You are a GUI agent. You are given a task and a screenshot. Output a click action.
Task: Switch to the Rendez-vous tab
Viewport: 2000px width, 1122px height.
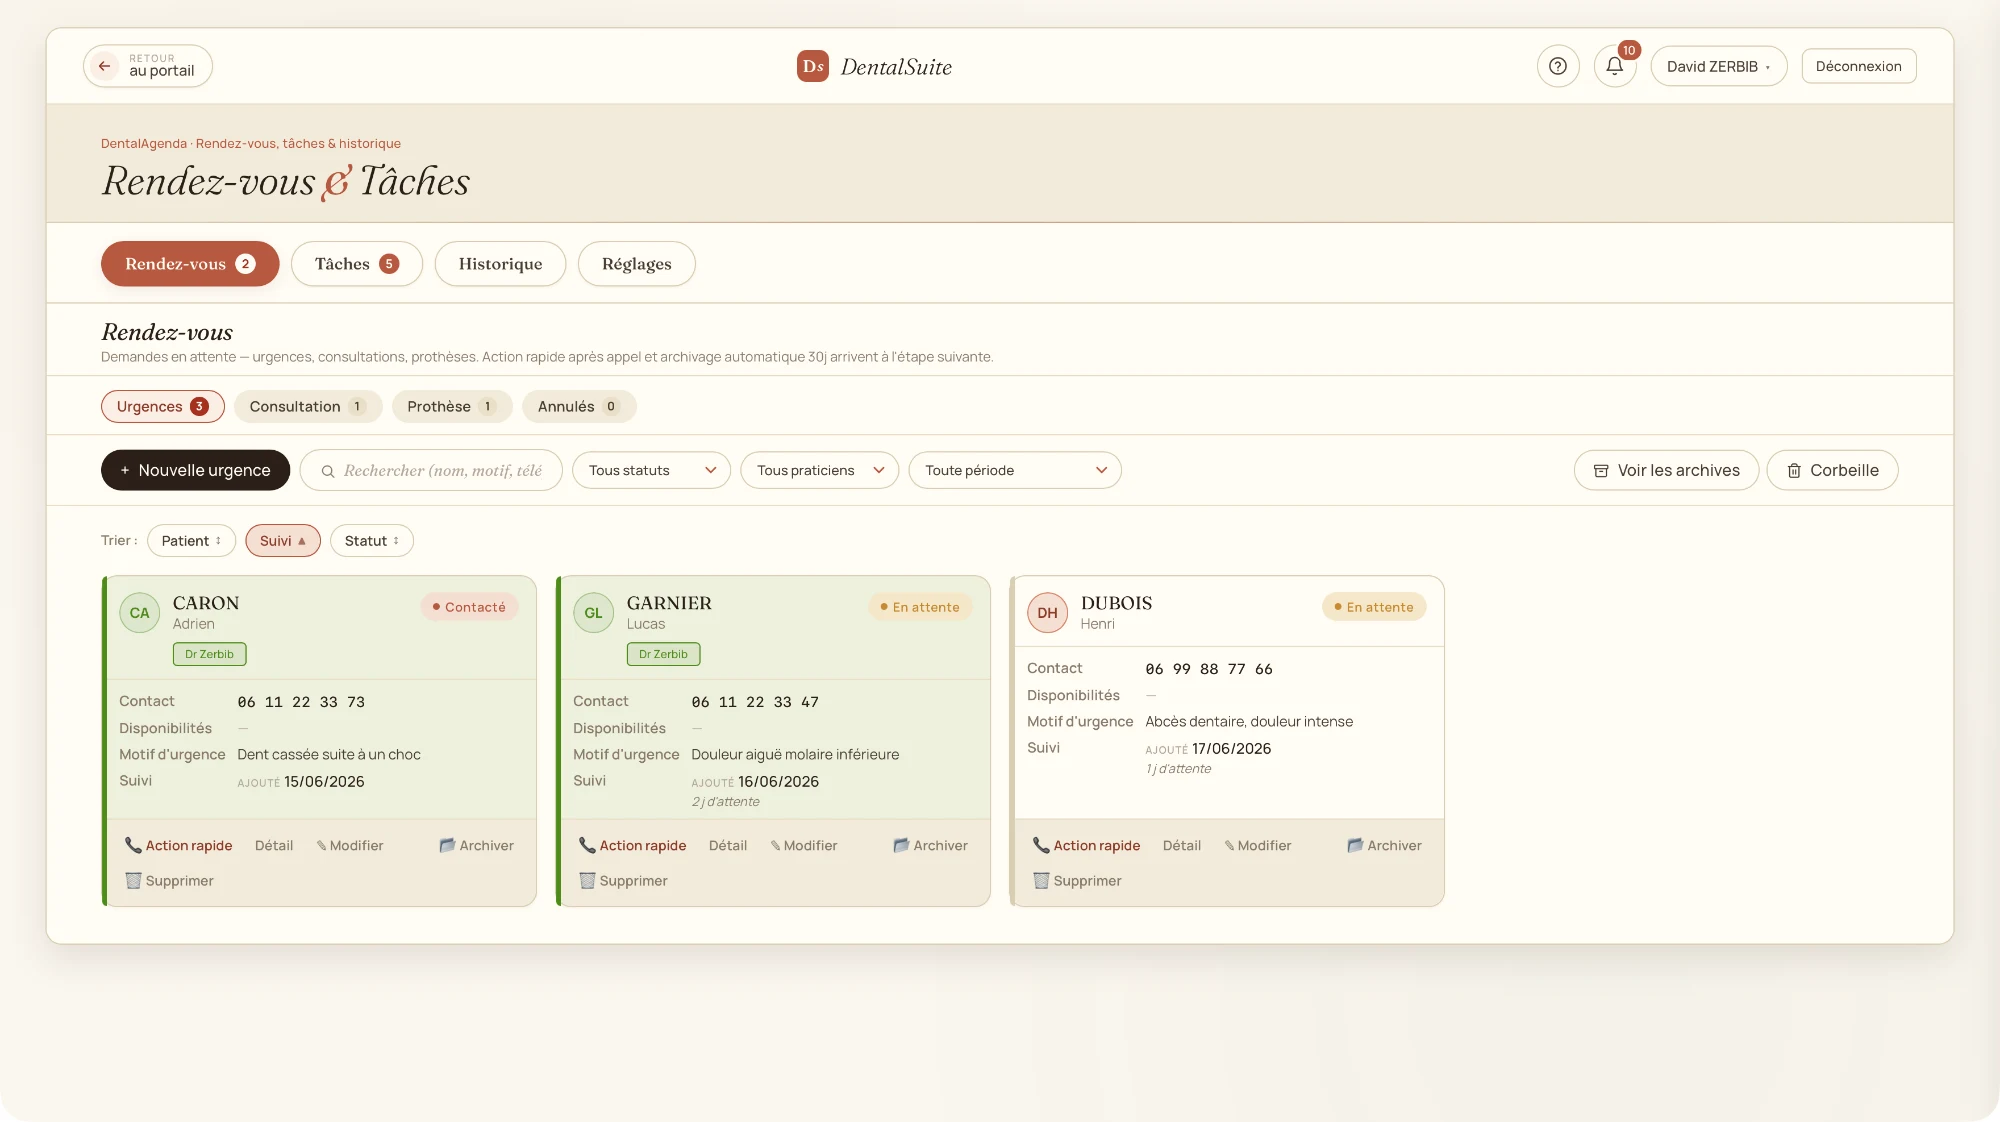190,264
